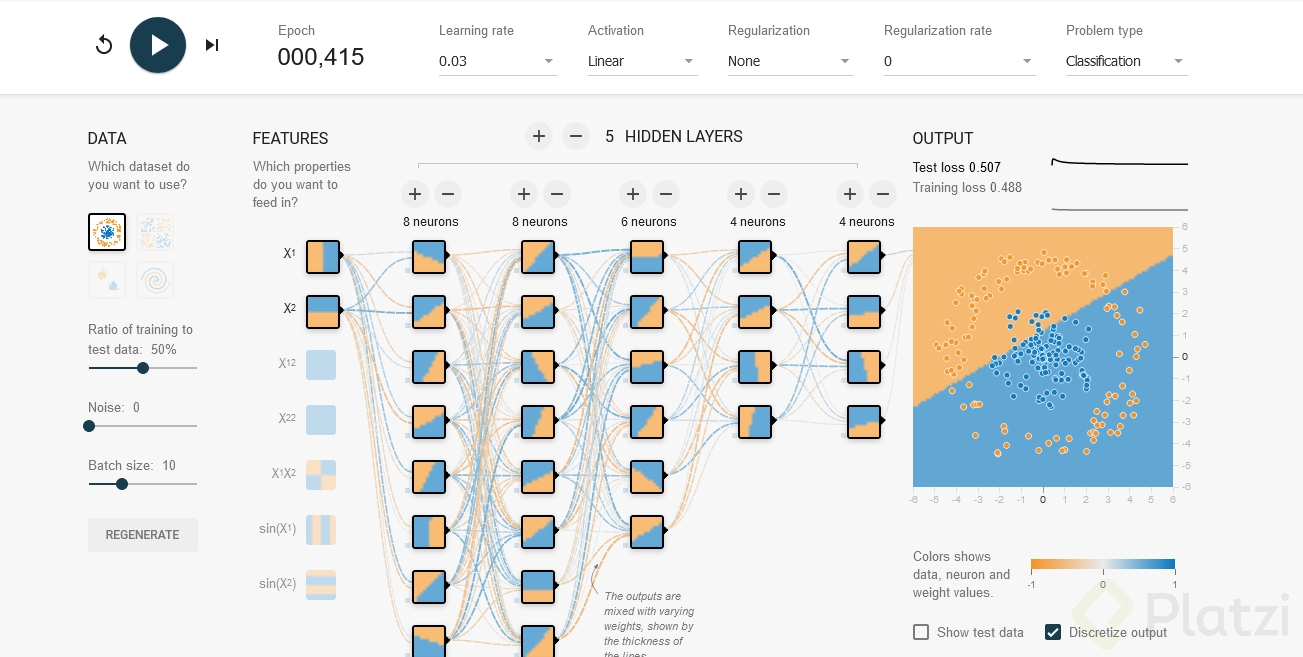Enable the X1X2 feature input
The image size is (1303, 657).
coord(321,474)
